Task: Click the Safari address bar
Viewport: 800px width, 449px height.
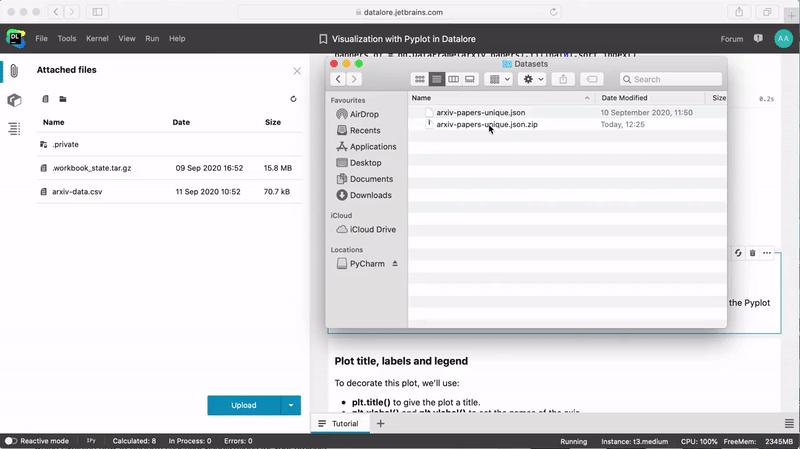Action: [x=399, y=12]
